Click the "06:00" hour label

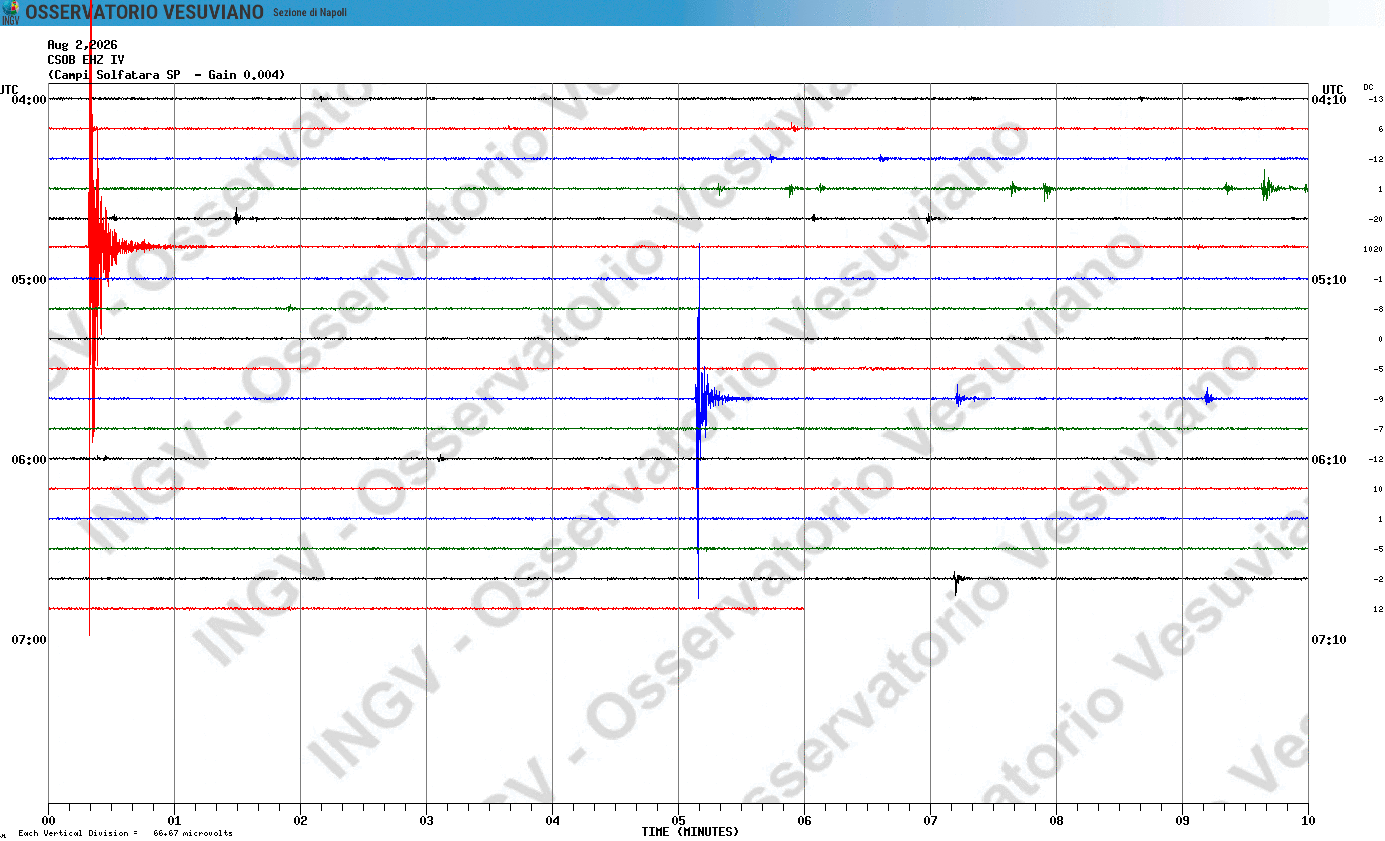pyautogui.click(x=29, y=460)
